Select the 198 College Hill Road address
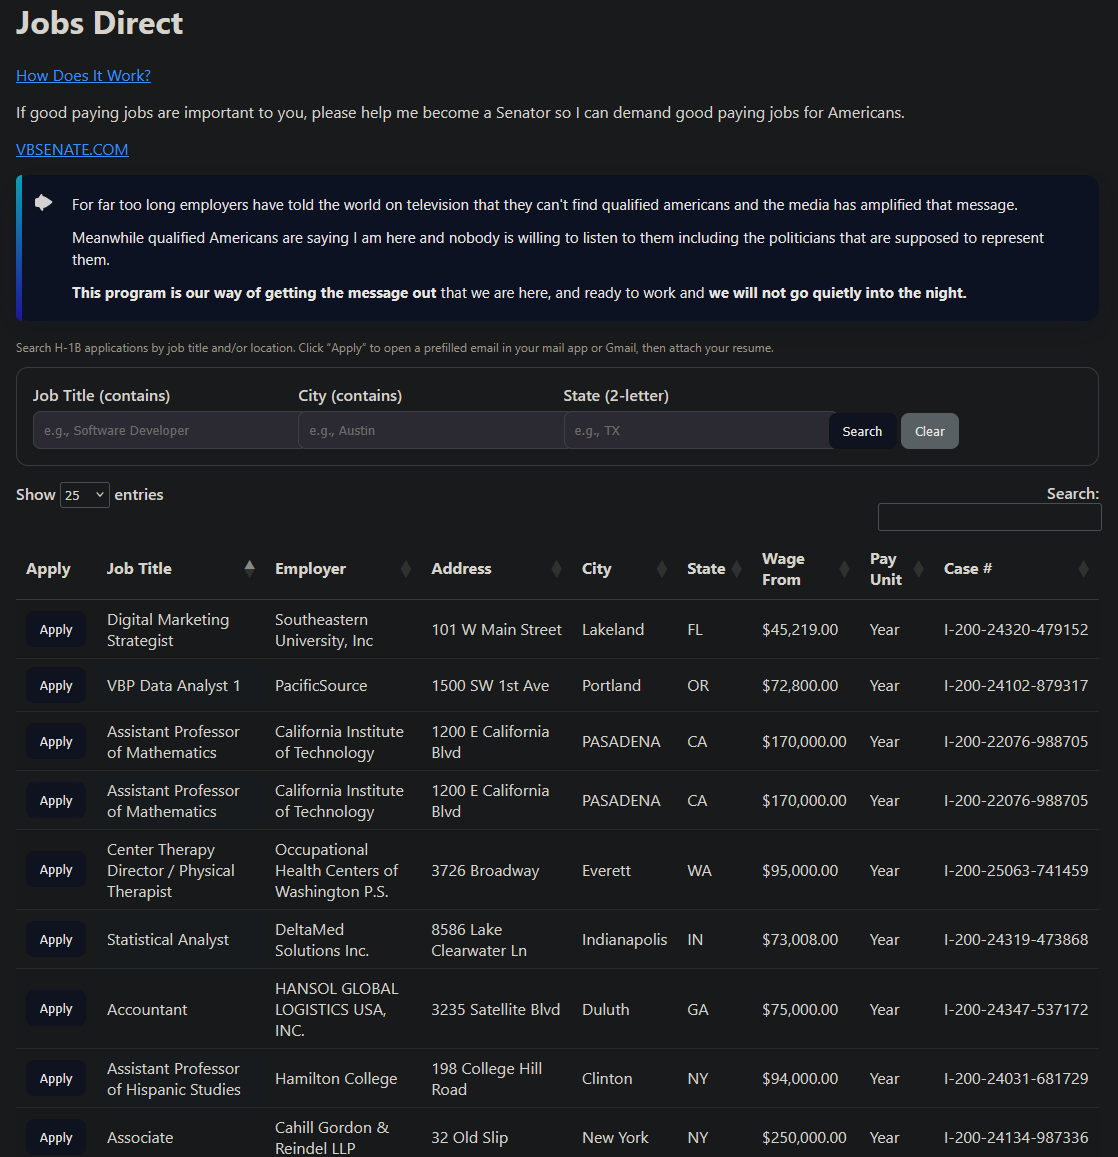Image resolution: width=1118 pixels, height=1157 pixels. tap(486, 1079)
